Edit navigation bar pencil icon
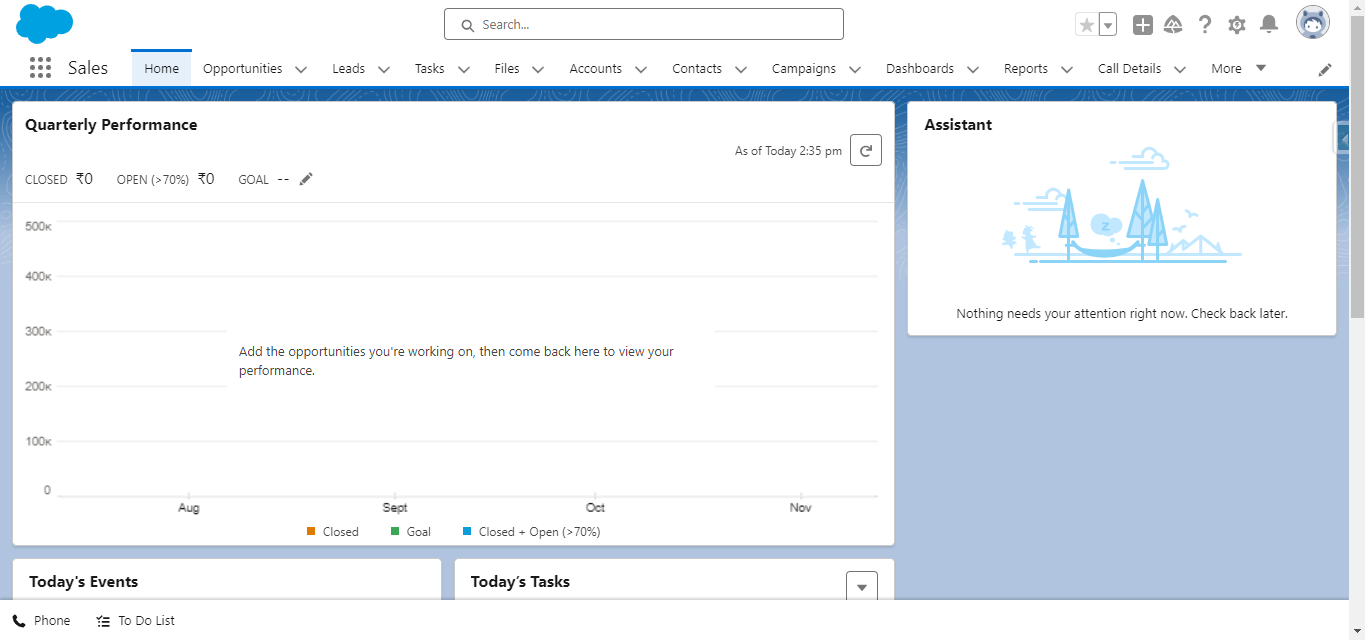The height and width of the screenshot is (640, 1365). 1325,69
